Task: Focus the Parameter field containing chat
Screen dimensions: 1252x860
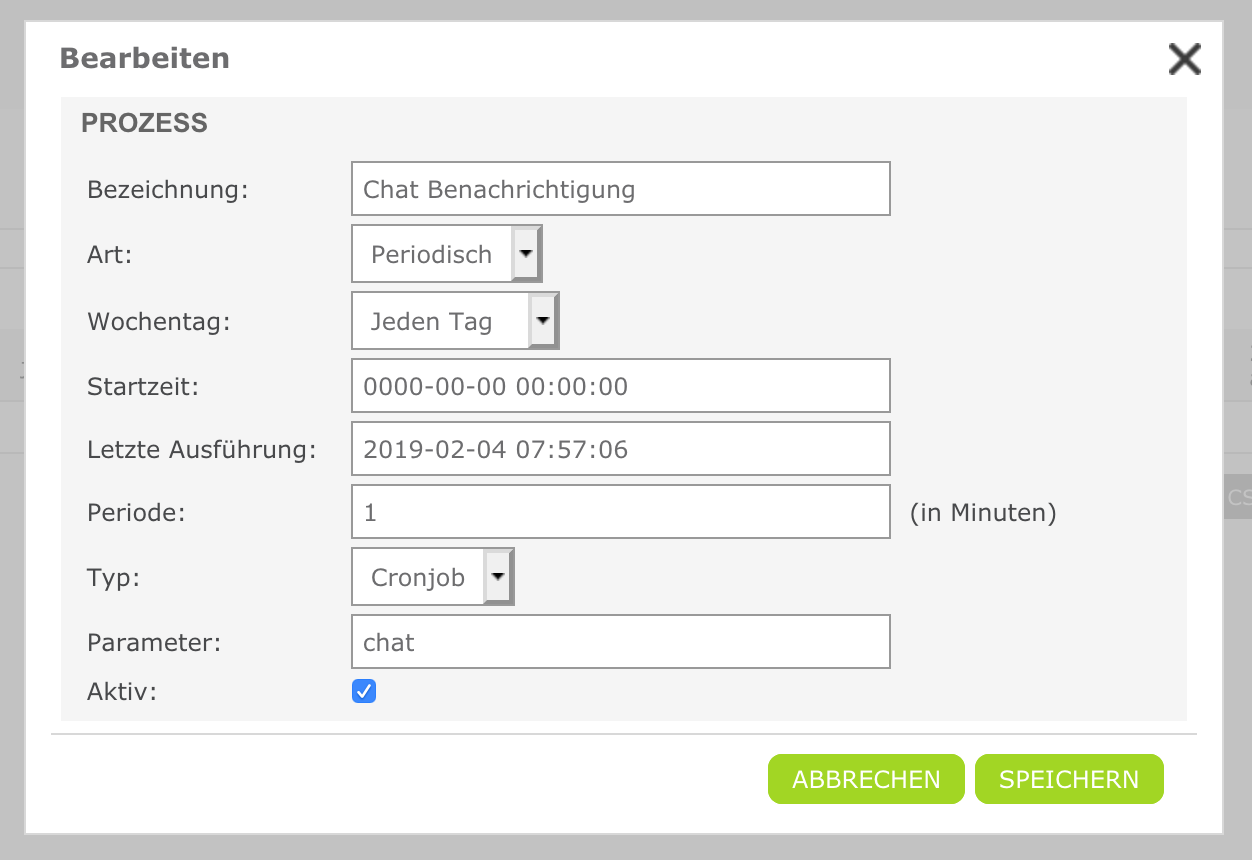Action: coord(620,642)
